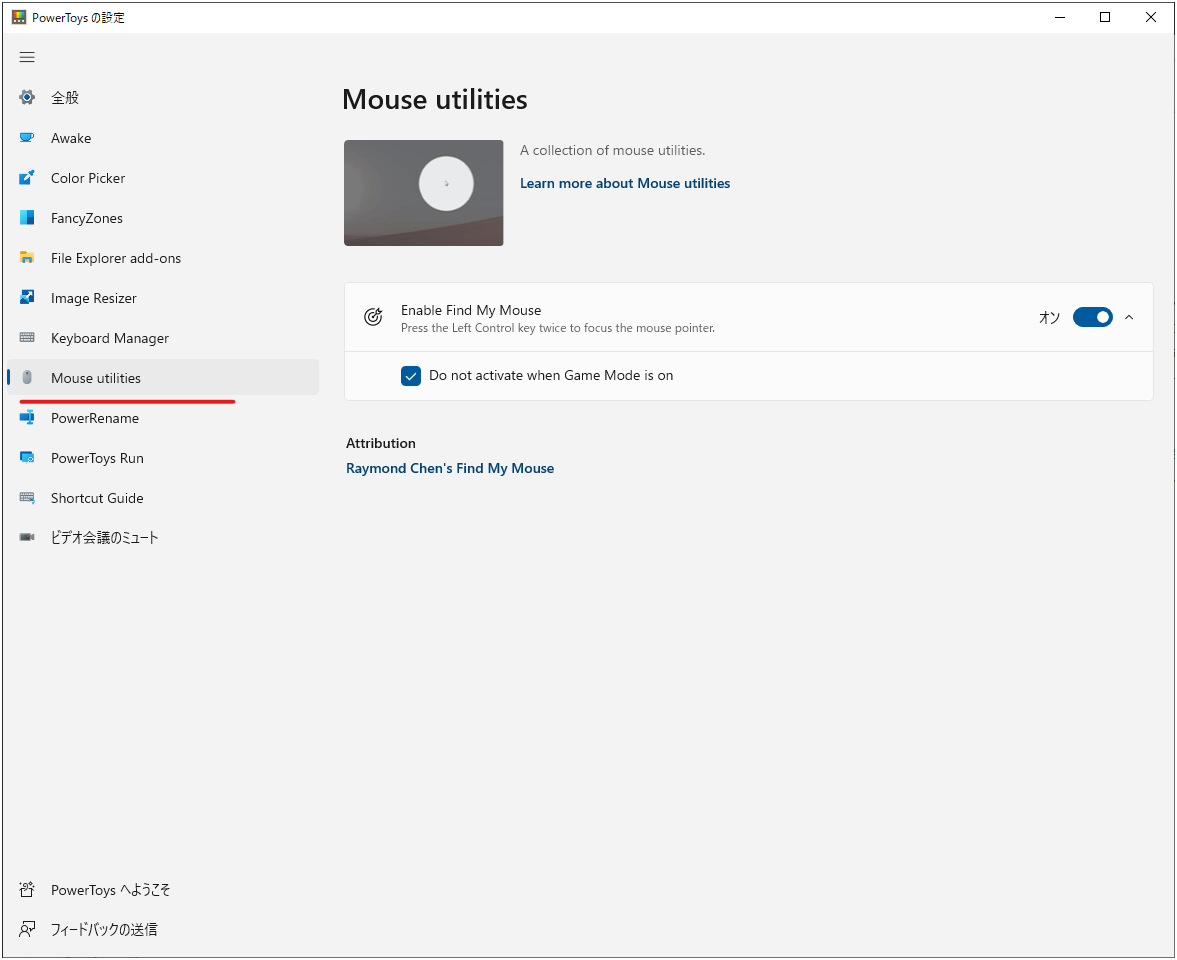The width and height of the screenshot is (1177, 960).
Task: Click the Shortcut Guide icon
Action: pyautogui.click(x=27, y=498)
